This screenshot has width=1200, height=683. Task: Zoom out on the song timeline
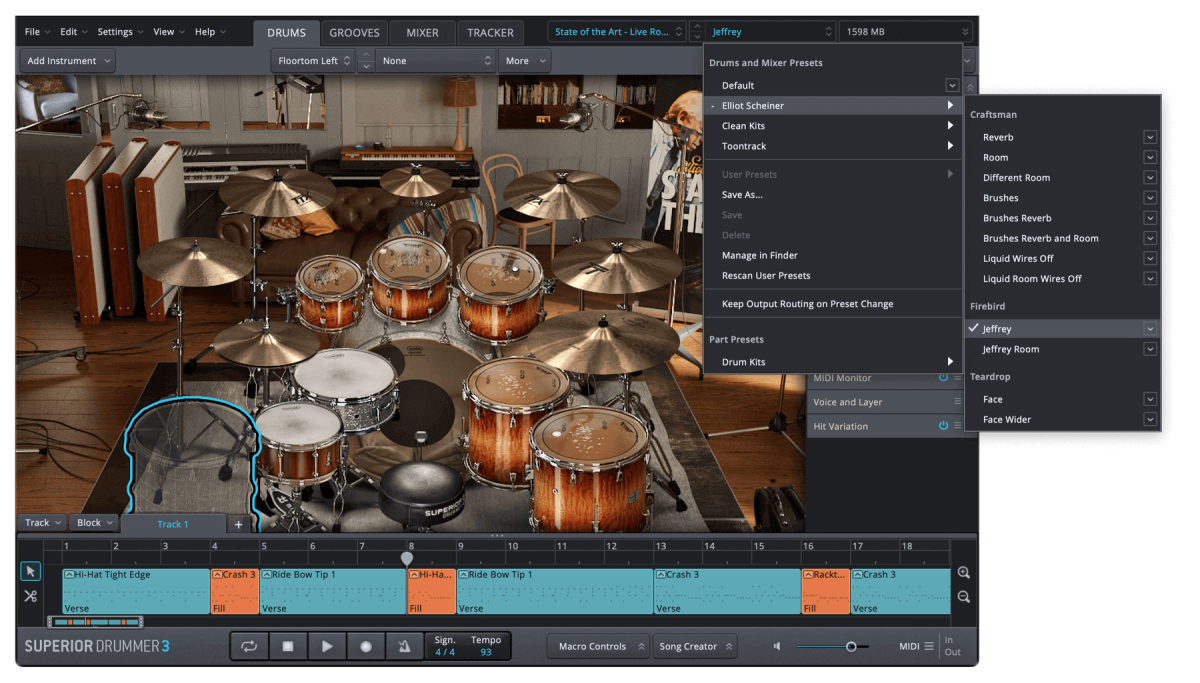coord(963,597)
